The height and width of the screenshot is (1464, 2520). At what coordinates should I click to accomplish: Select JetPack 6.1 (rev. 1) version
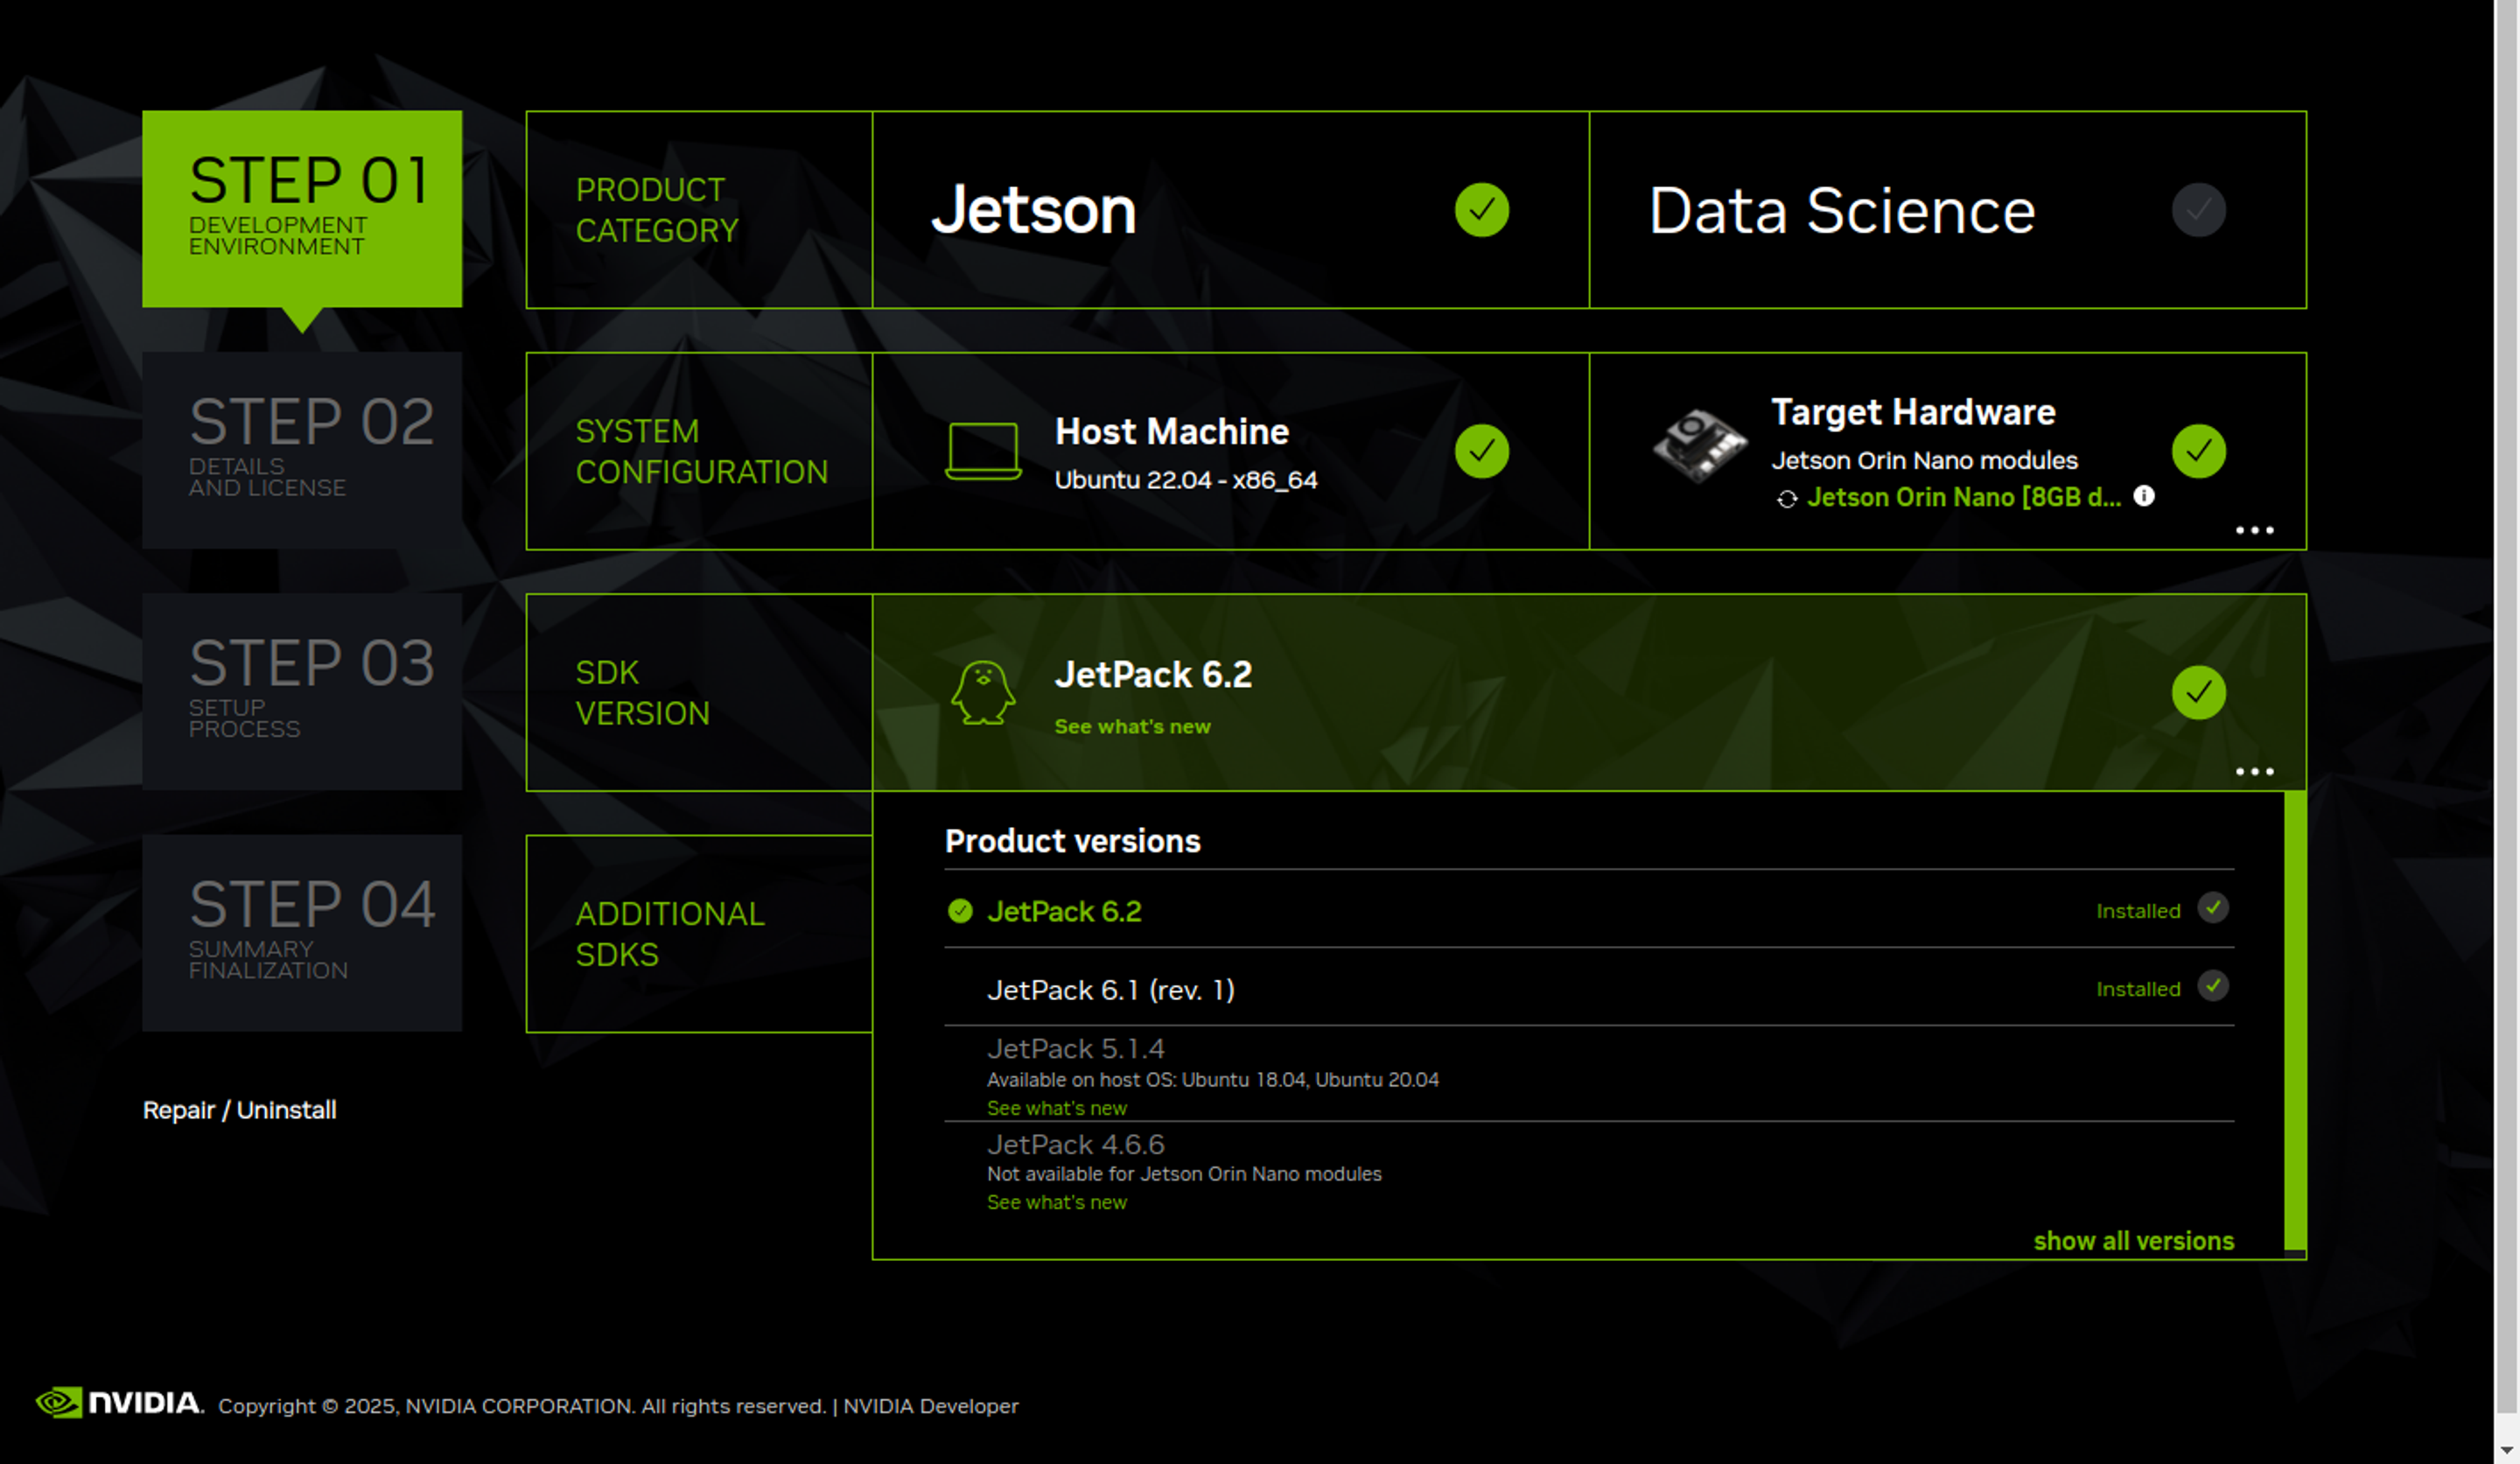click(x=1110, y=990)
